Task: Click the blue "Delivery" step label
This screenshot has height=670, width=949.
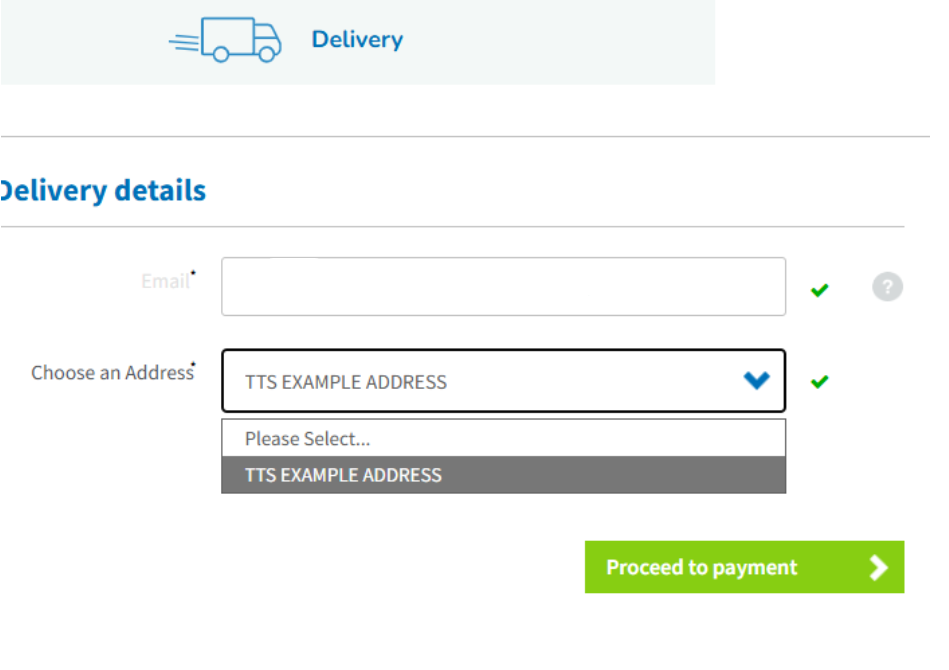Action: 357,40
